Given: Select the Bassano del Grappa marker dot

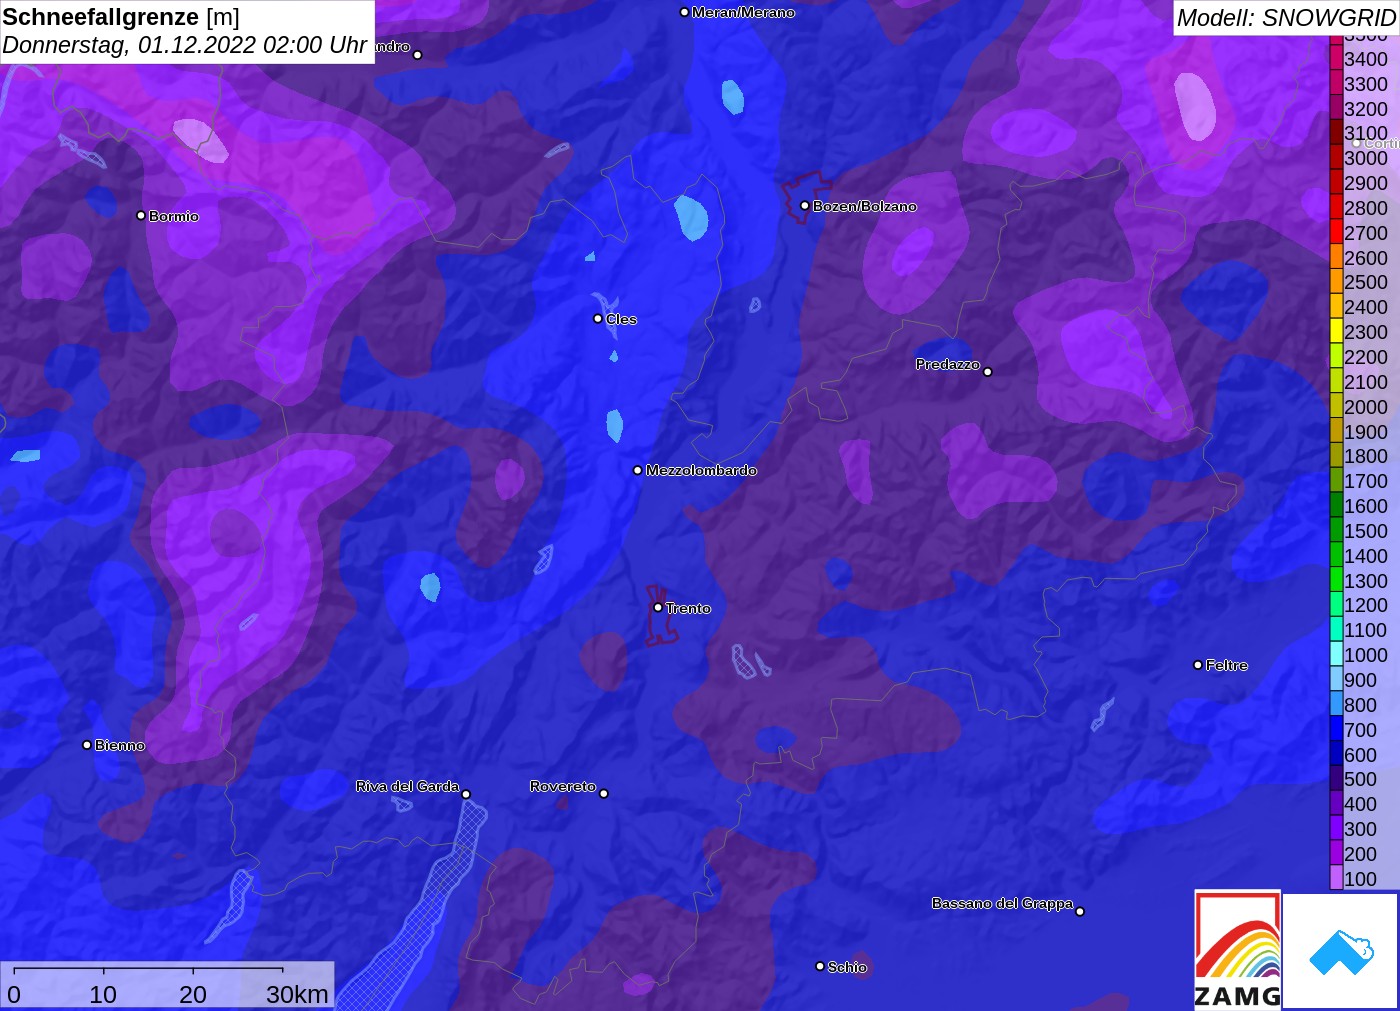Looking at the screenshot, I should (1080, 911).
